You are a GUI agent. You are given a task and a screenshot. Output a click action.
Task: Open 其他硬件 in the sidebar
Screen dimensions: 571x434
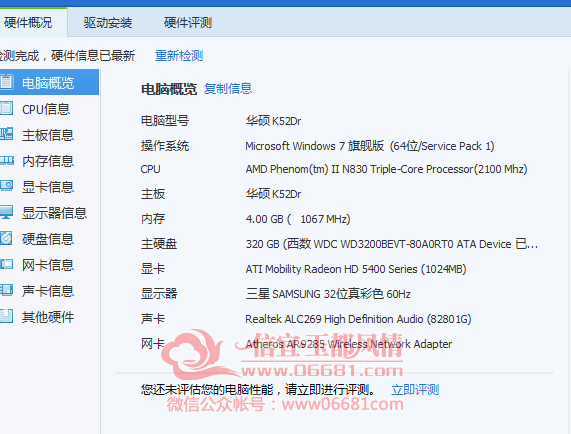pyautogui.click(x=49, y=317)
